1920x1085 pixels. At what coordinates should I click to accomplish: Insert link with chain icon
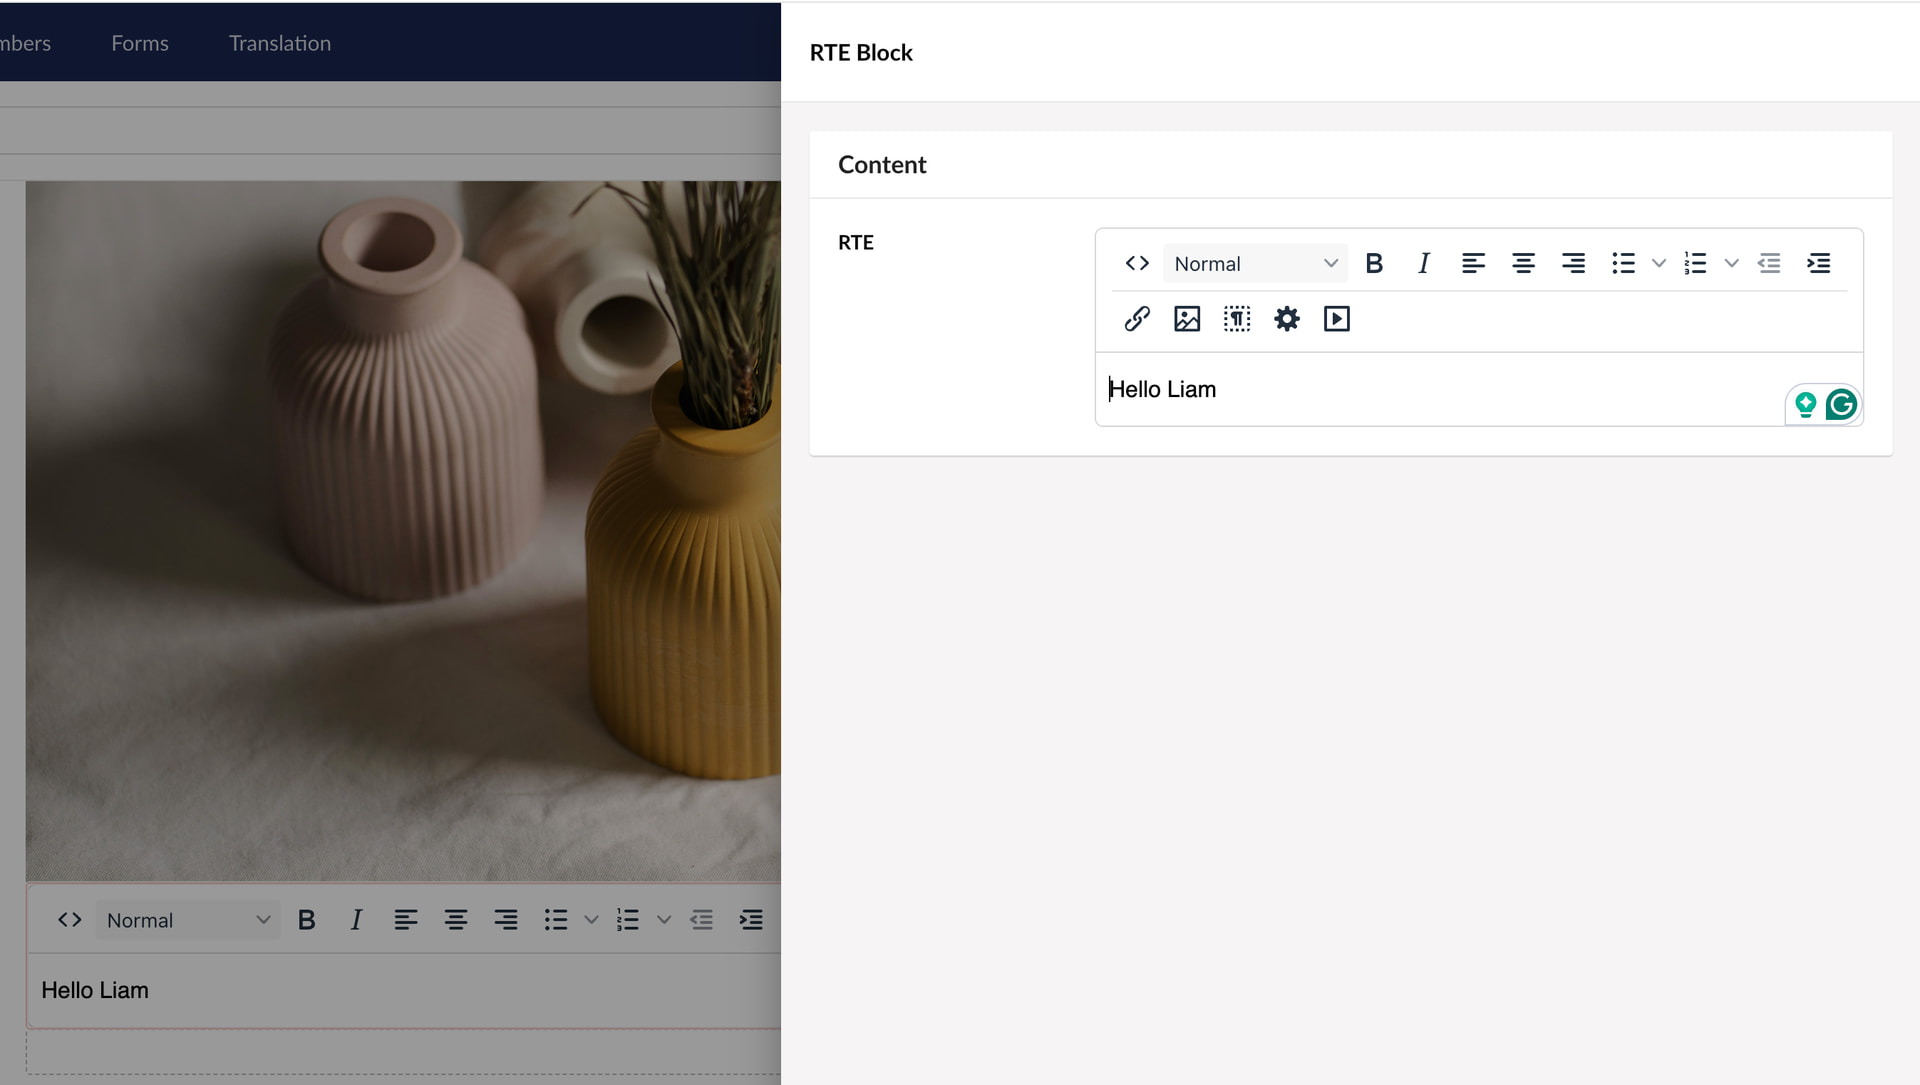point(1137,319)
